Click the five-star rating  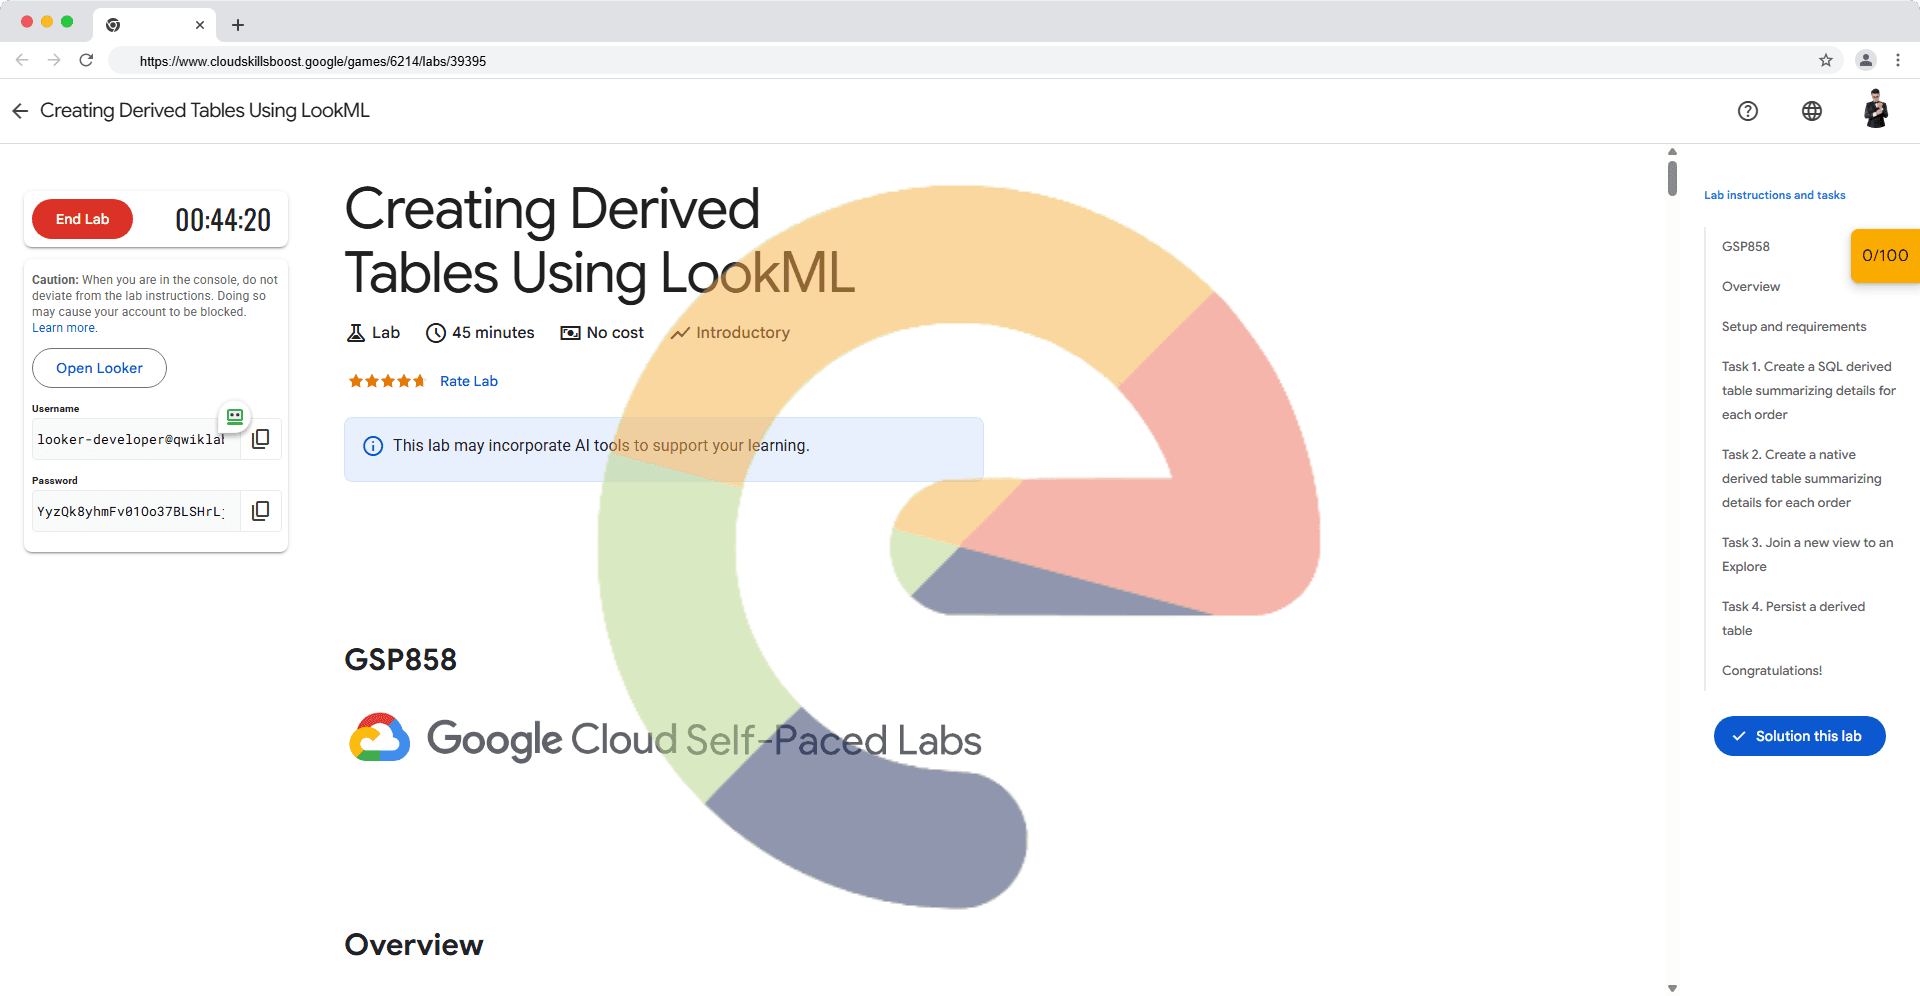tap(386, 381)
